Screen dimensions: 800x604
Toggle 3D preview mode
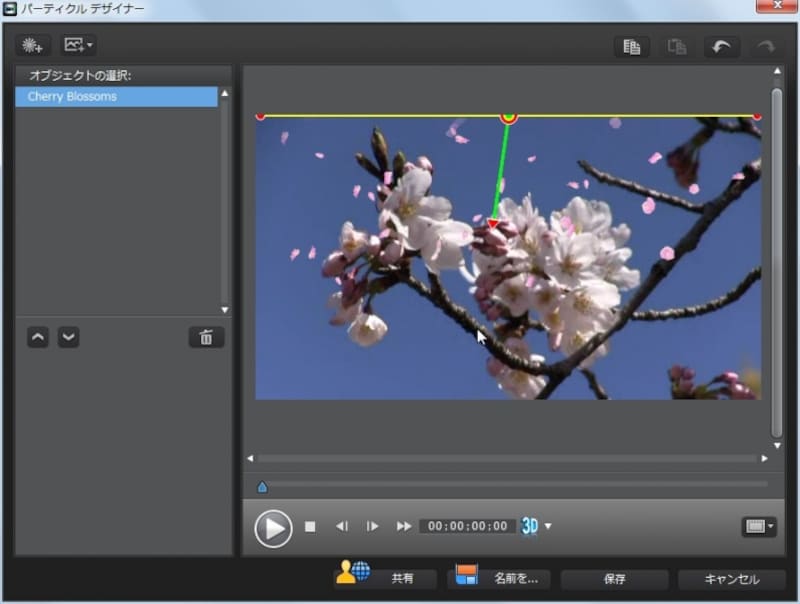point(530,526)
